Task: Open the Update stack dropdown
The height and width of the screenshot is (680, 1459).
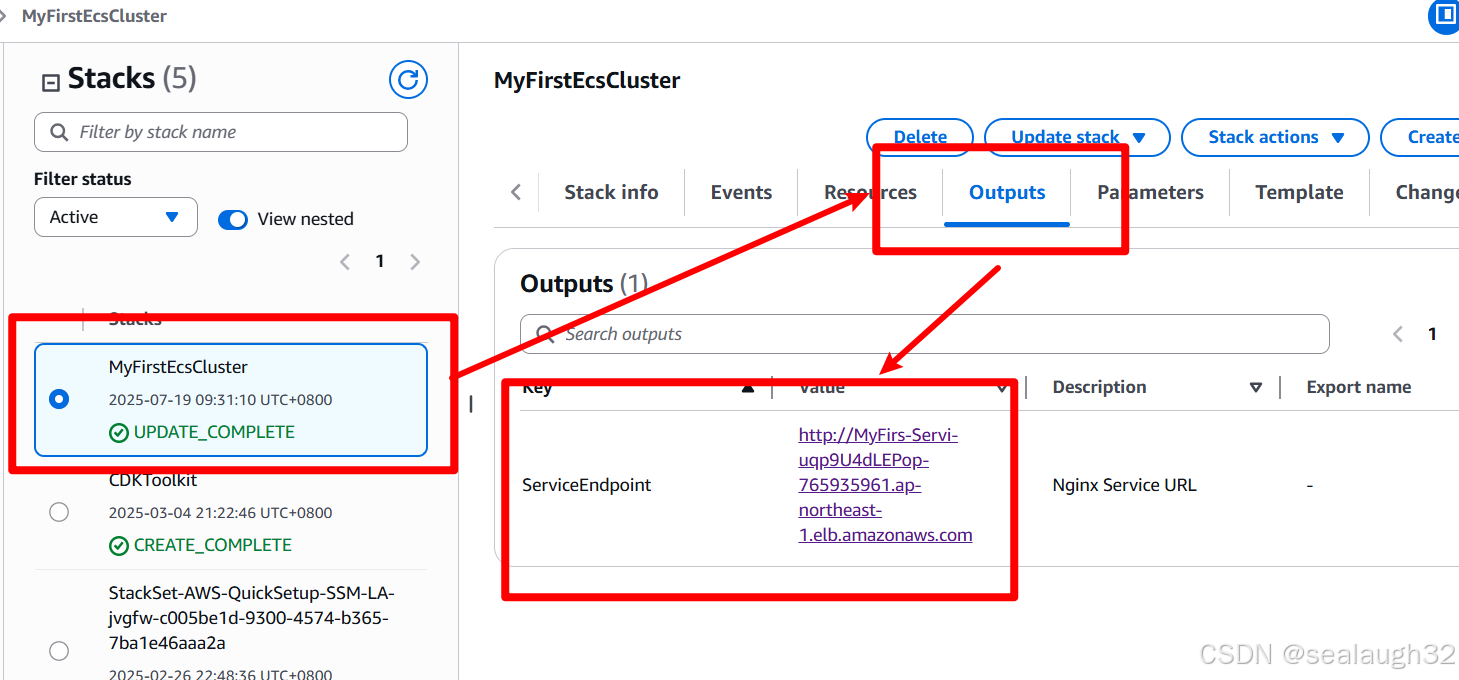Action: (1077, 137)
